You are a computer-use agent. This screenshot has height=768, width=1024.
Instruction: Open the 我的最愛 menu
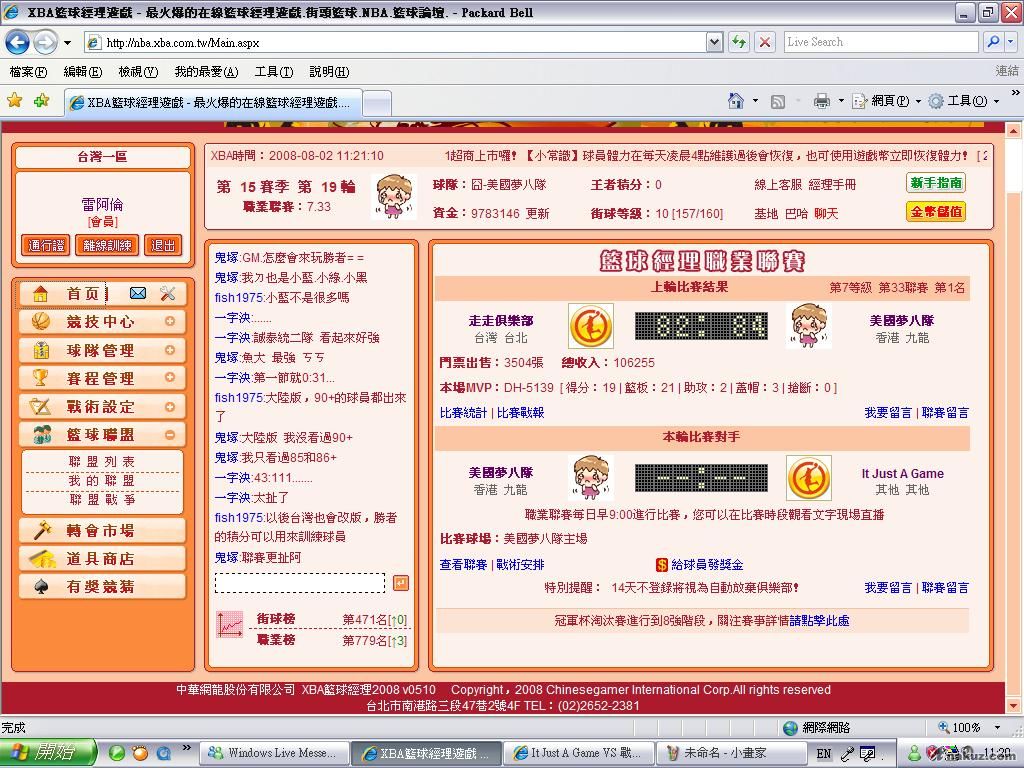(206, 72)
